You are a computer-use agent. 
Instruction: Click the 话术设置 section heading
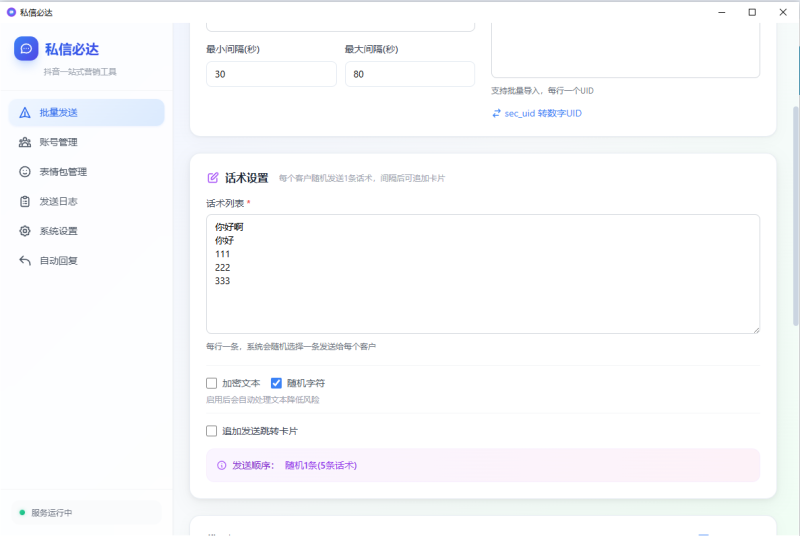click(246, 178)
